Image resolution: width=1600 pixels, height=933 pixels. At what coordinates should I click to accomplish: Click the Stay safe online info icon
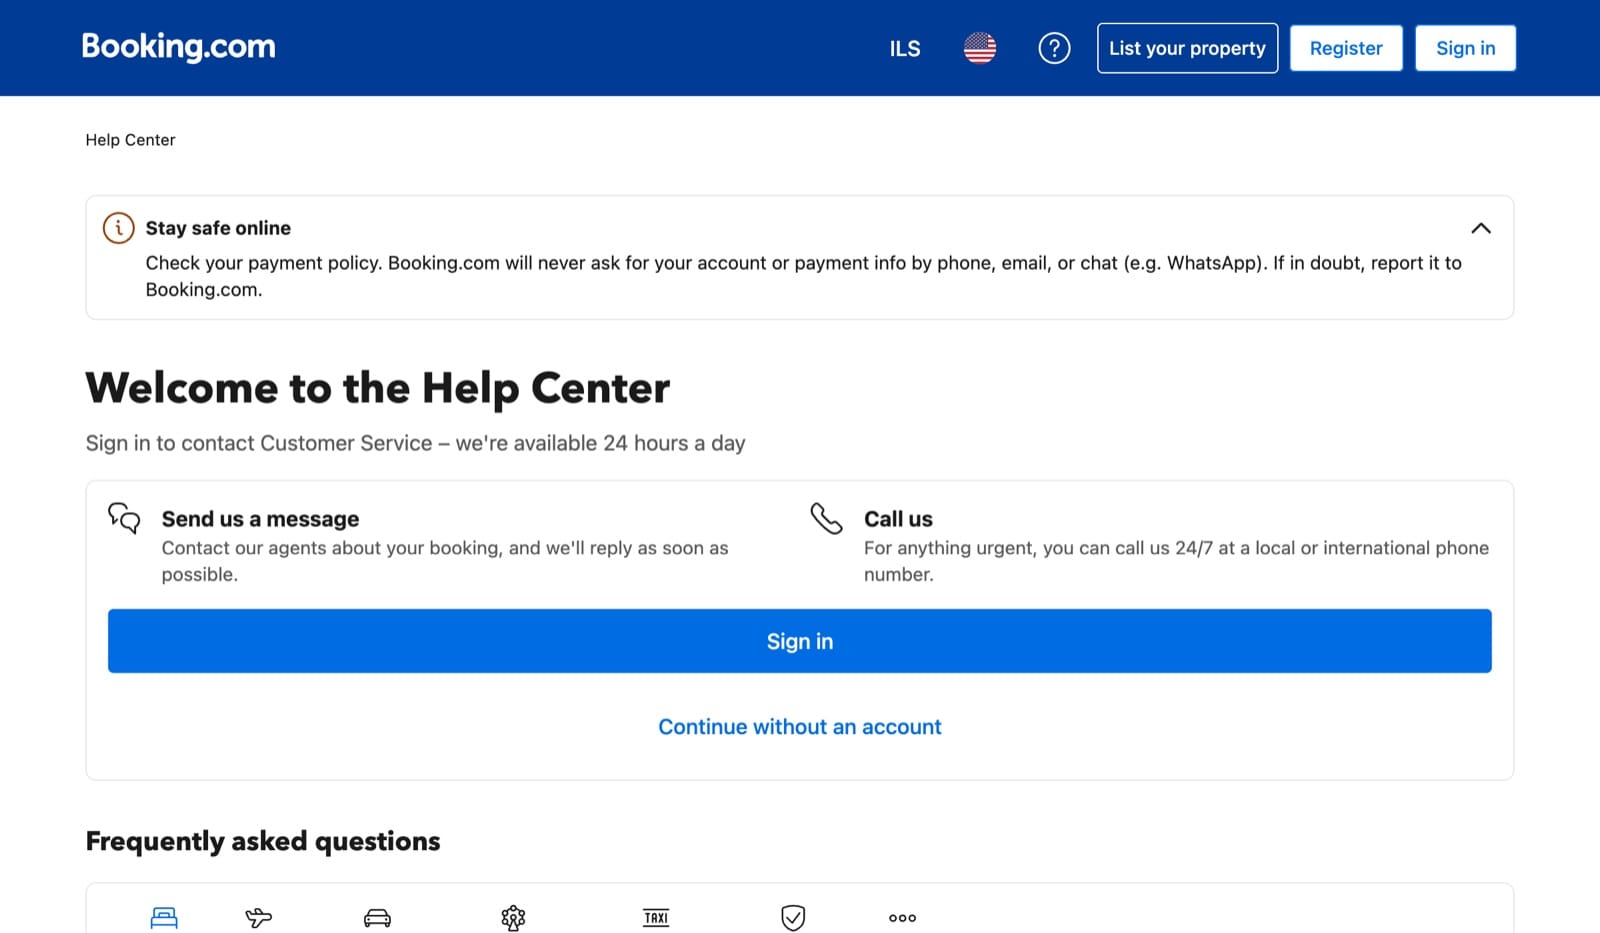[x=118, y=228]
